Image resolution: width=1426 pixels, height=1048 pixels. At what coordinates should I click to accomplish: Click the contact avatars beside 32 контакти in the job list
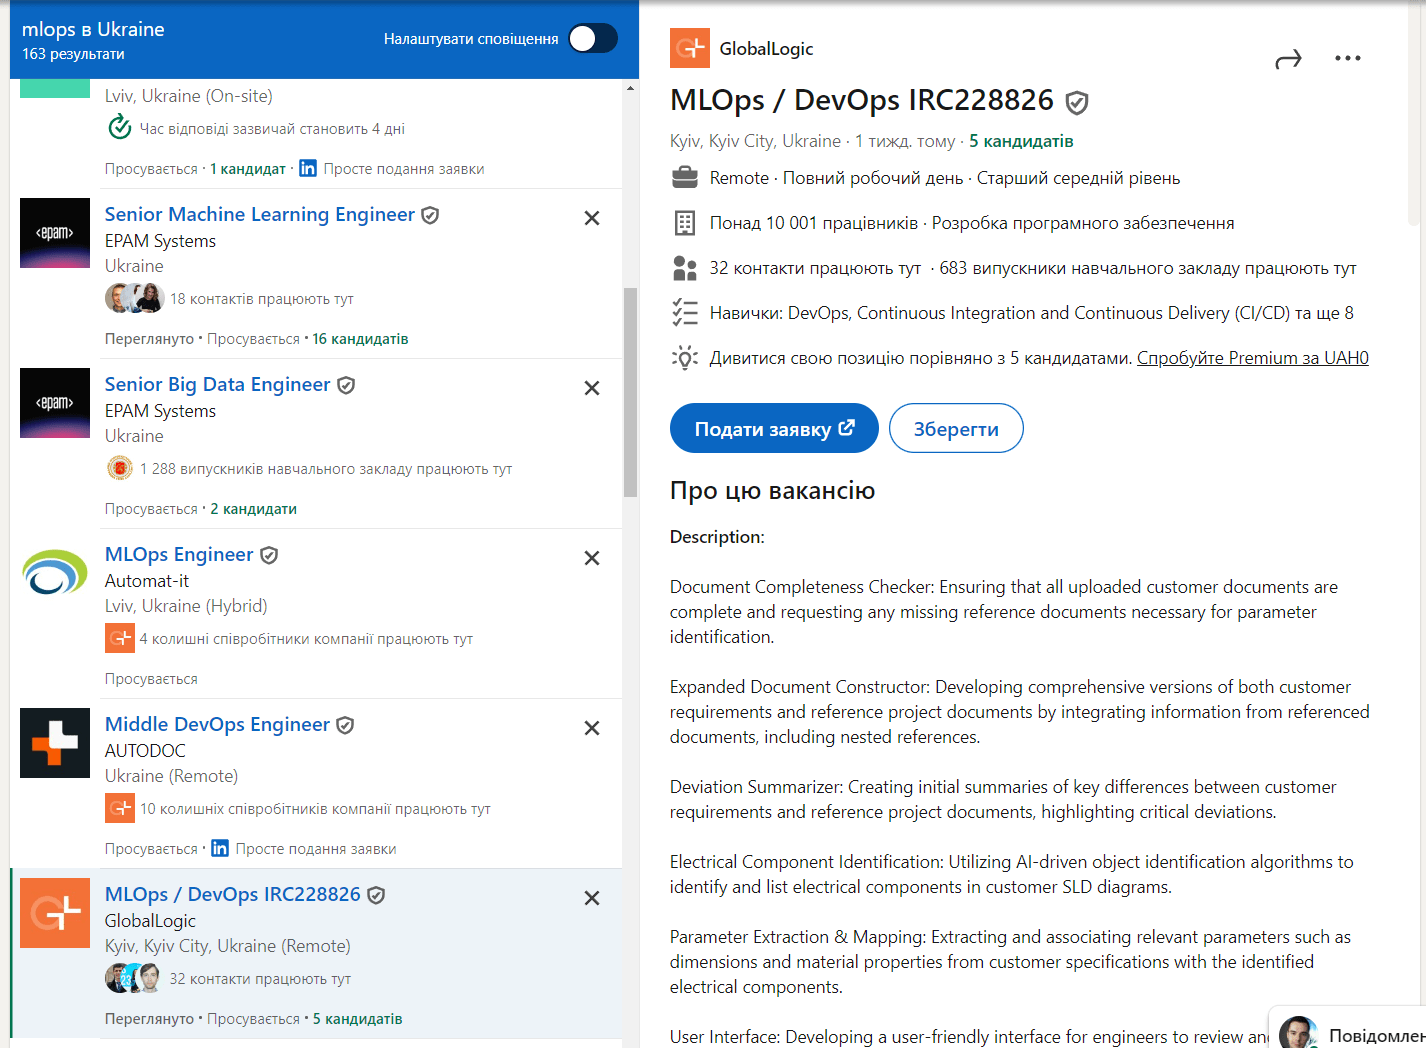[x=134, y=978]
